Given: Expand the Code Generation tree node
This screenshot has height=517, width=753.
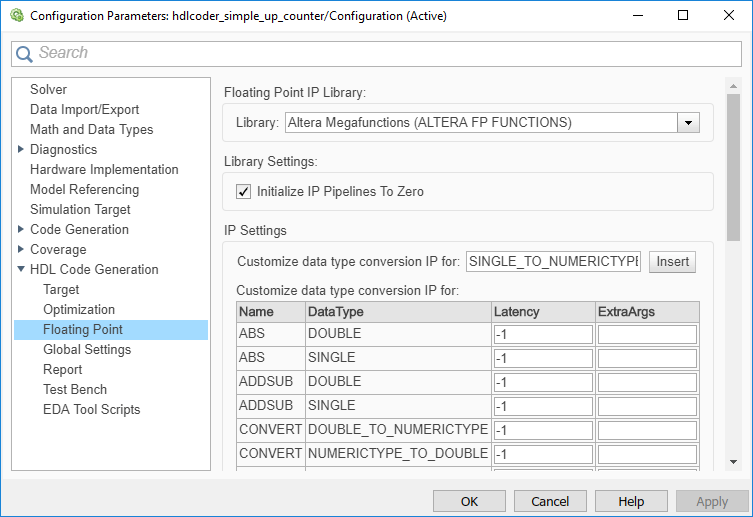Looking at the screenshot, I should (x=21, y=229).
